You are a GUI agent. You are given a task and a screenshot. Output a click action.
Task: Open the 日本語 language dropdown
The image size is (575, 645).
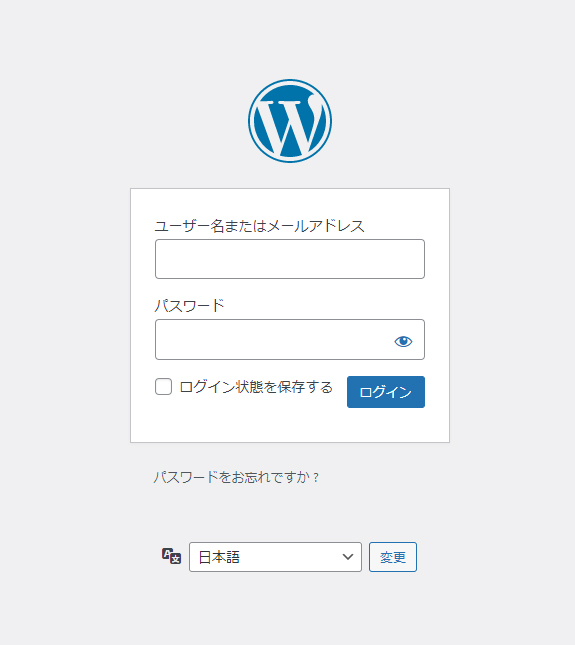pos(275,557)
